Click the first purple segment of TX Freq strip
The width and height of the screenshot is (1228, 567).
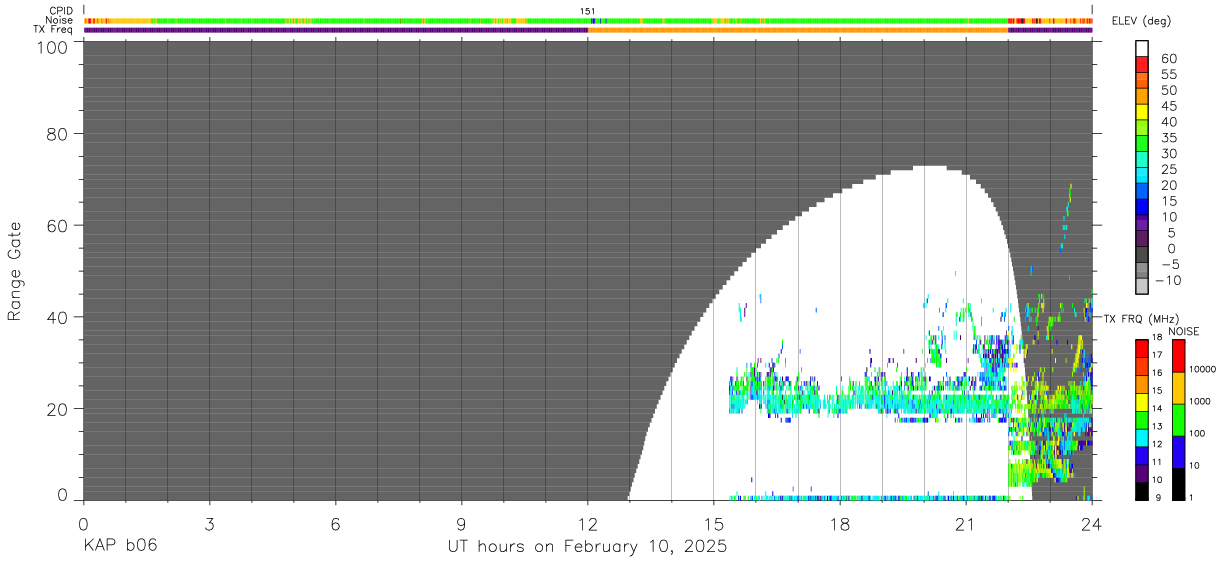[336, 30]
